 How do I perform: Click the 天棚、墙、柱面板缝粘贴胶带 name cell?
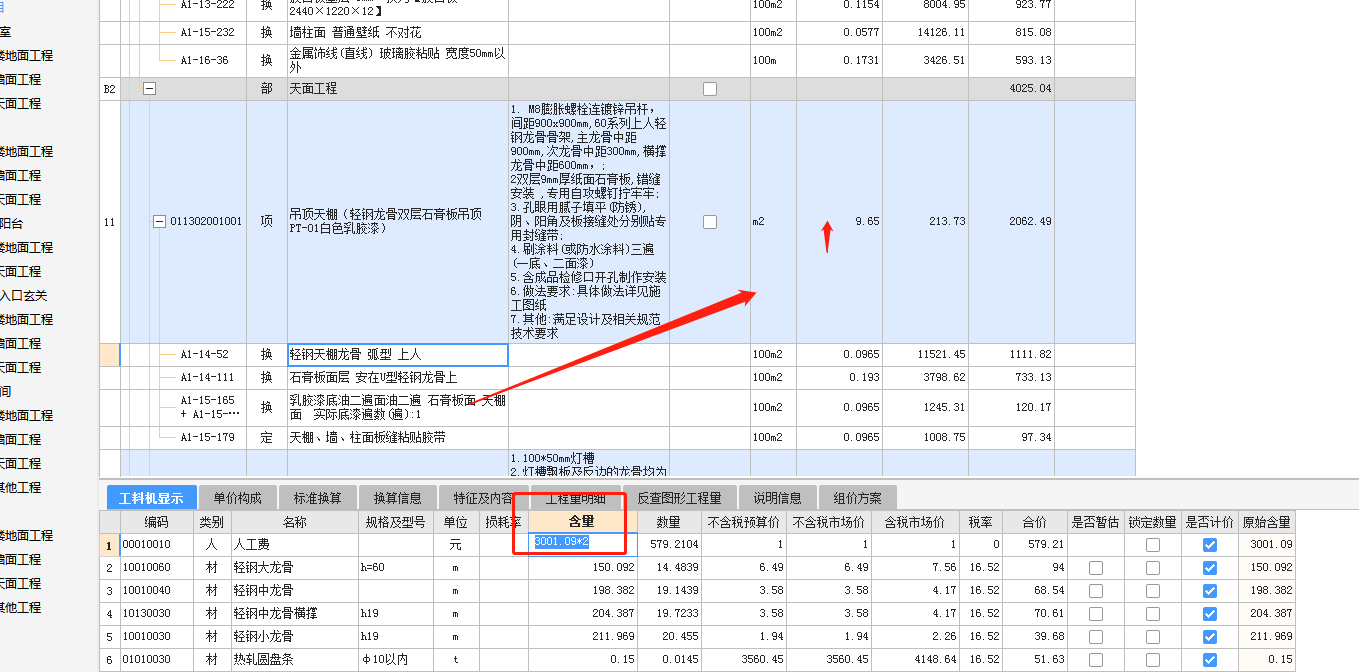pyautogui.click(x=398, y=438)
